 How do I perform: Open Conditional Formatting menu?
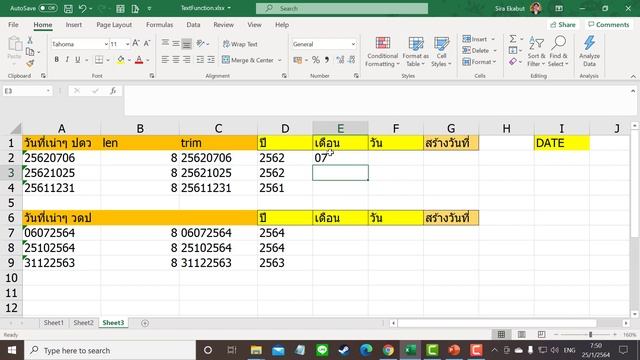tap(382, 52)
